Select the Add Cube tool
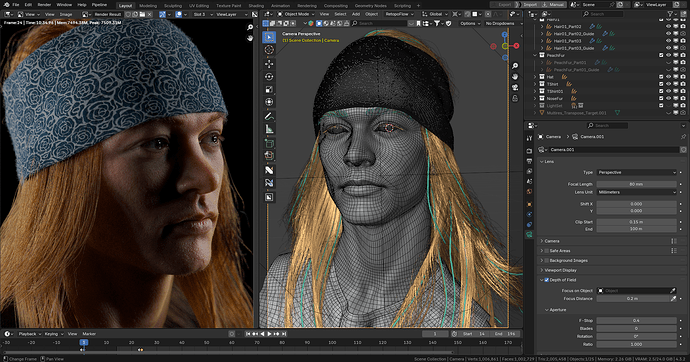The image size is (690, 362). pos(269,143)
